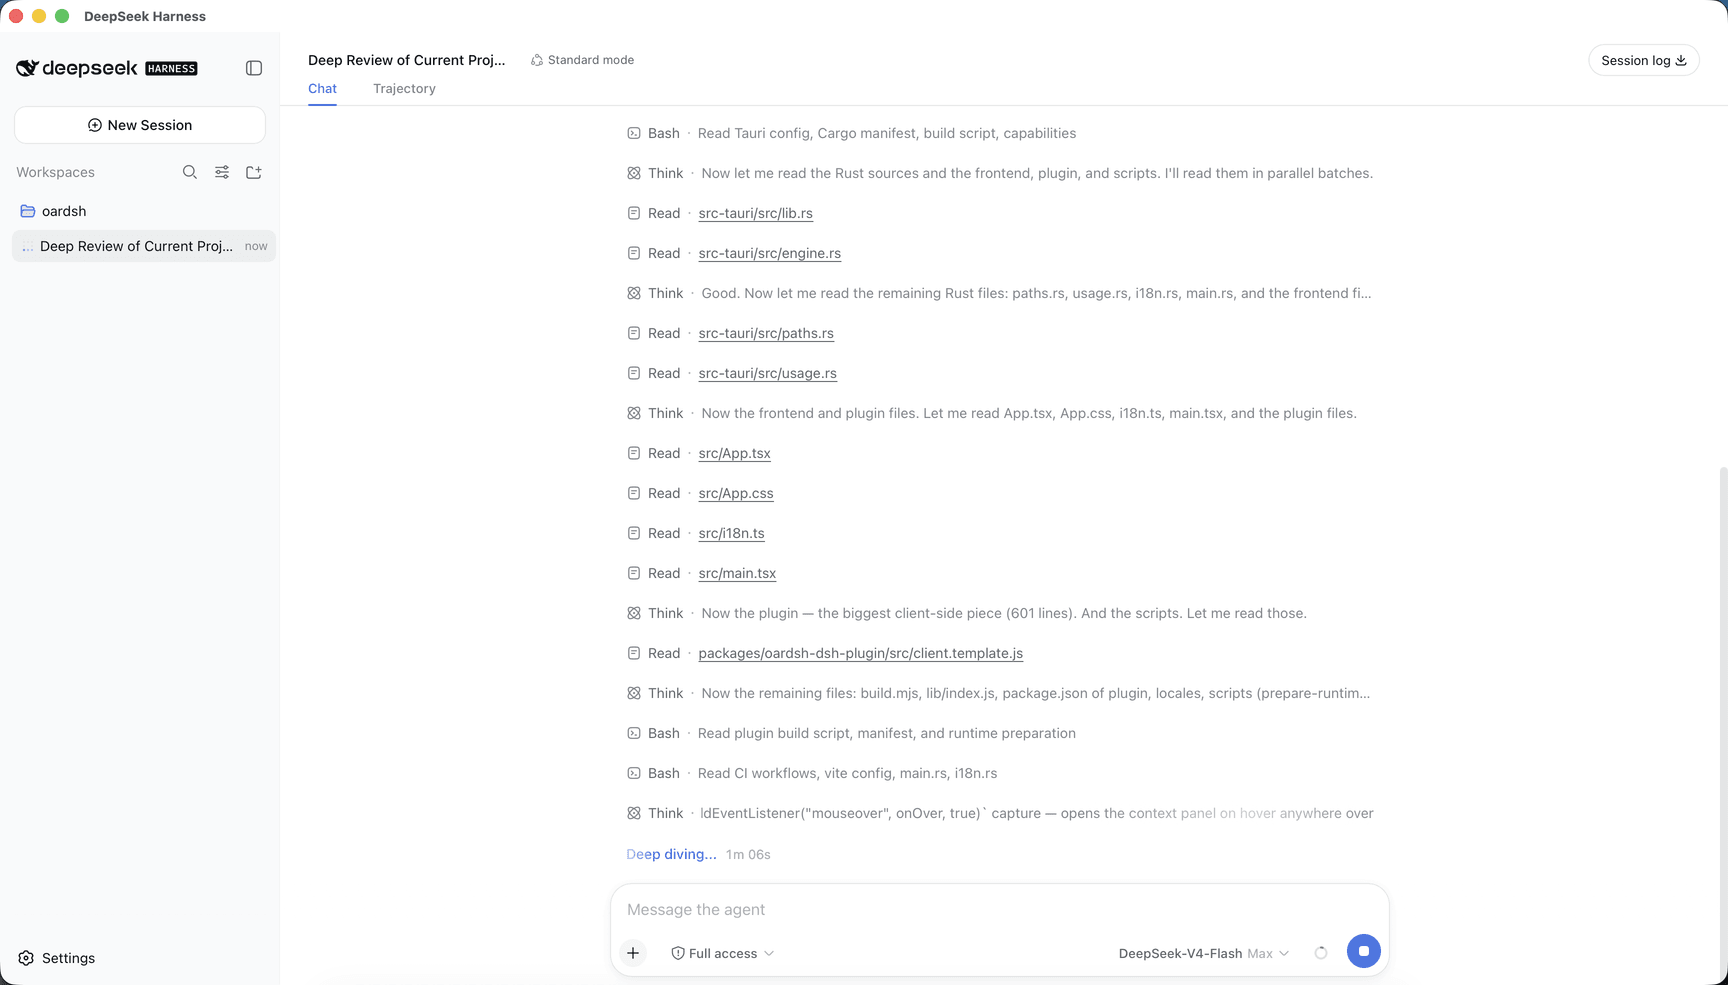Viewport: 1728px width, 985px height.
Task: Open the DeepSeek-V4-Flash model dropdown
Action: [1204, 953]
